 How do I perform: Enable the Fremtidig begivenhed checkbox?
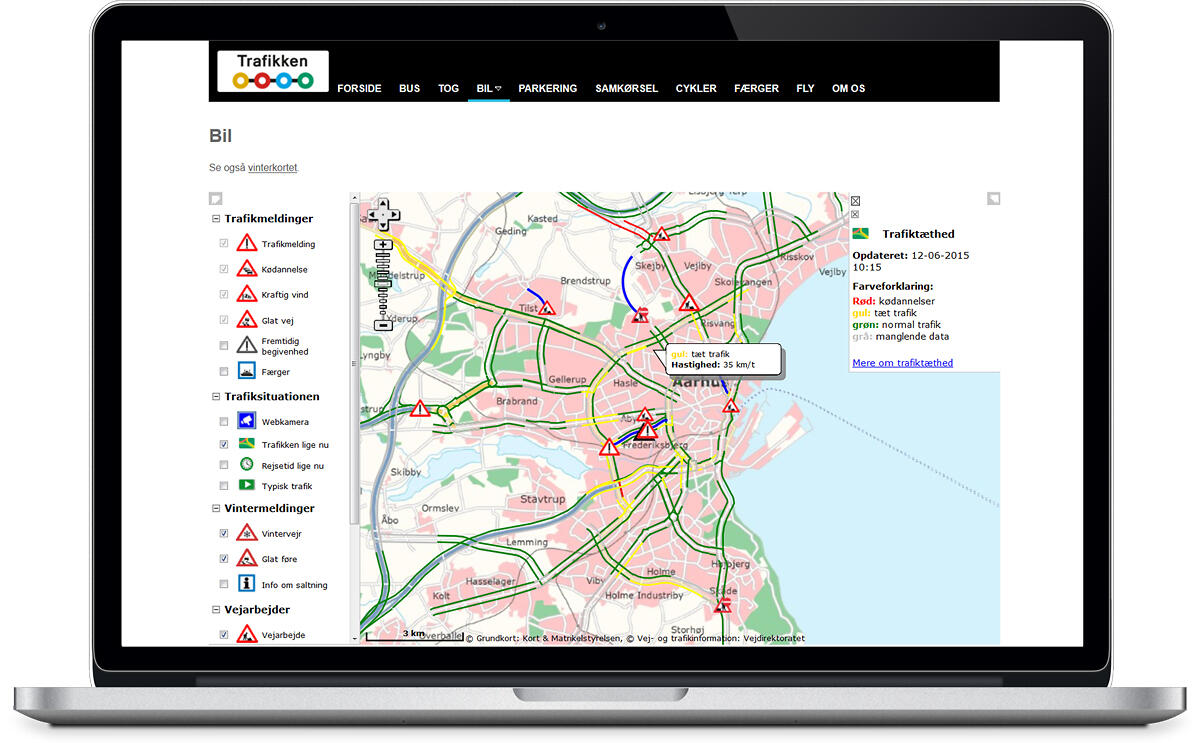pyautogui.click(x=224, y=346)
